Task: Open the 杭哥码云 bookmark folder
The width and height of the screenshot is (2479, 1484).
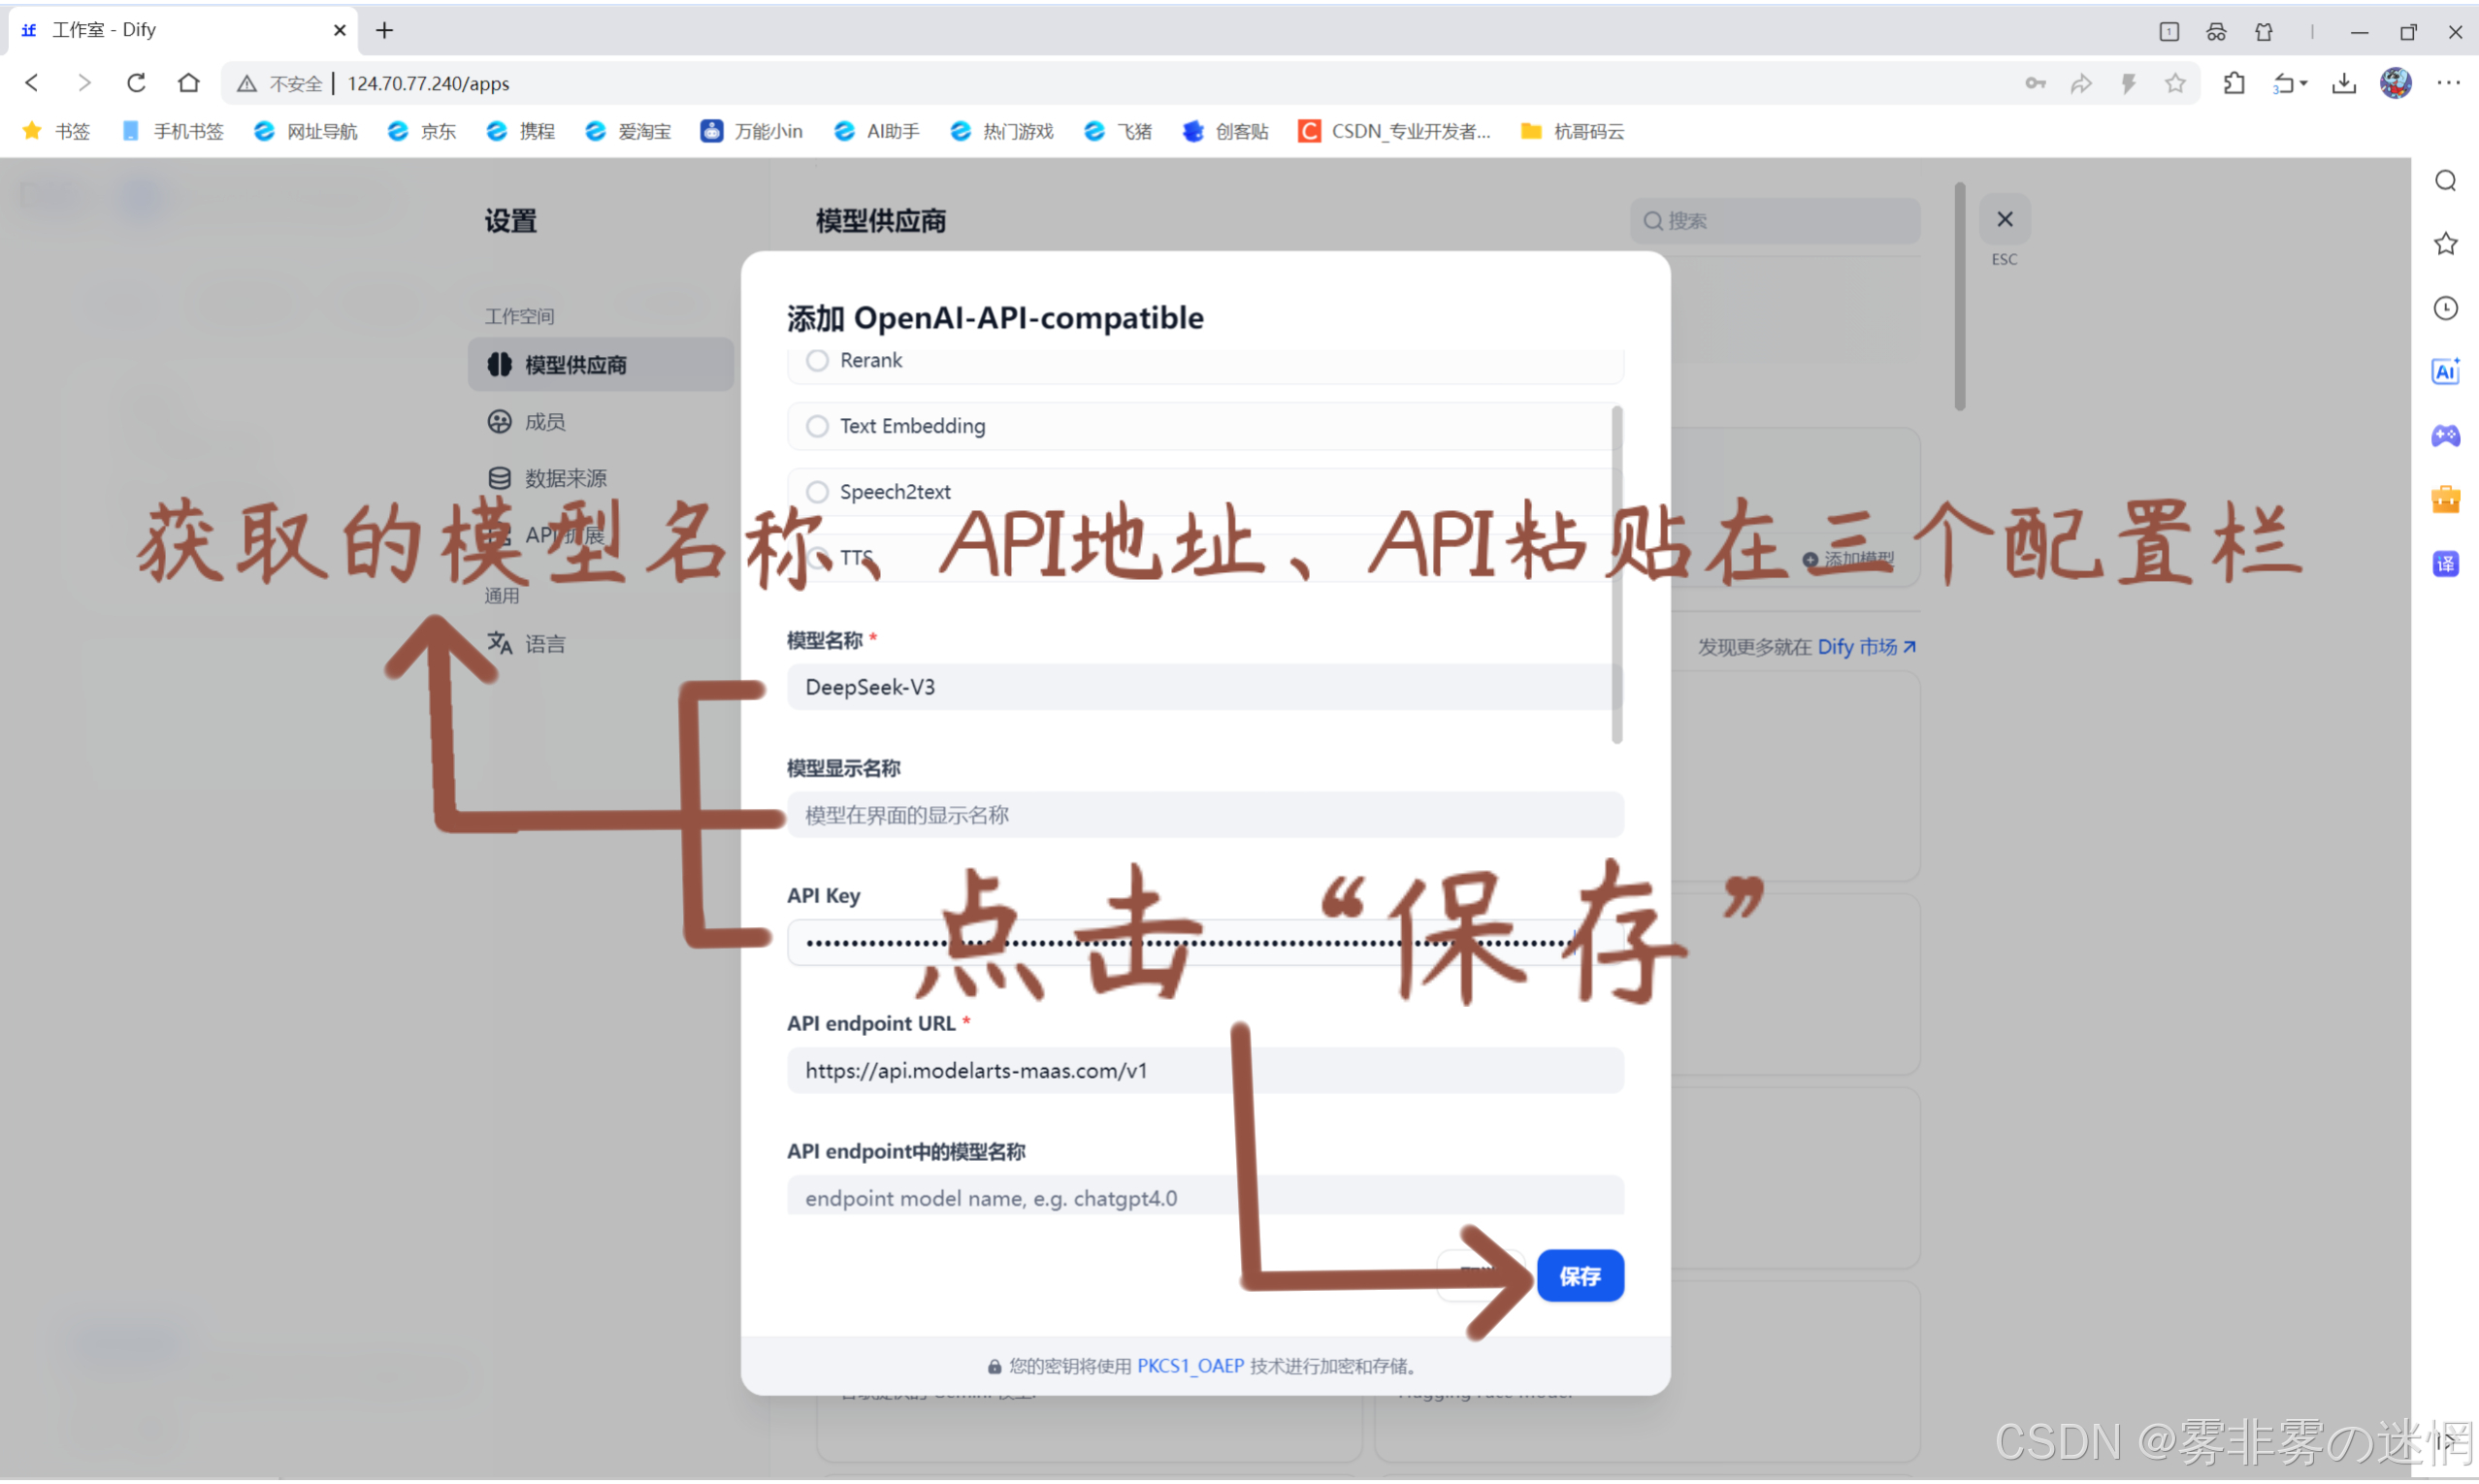Action: [x=1572, y=131]
